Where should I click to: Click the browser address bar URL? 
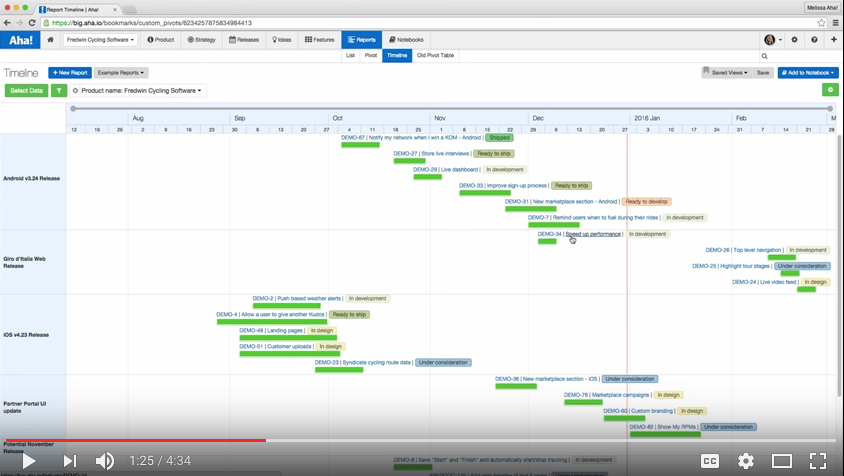coord(152,23)
